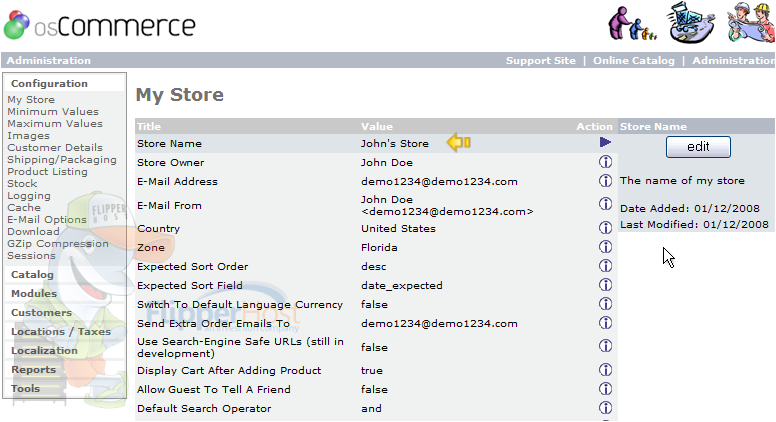776x422 pixels.
Task: Open the Online Catalog link
Action: [x=633, y=60]
